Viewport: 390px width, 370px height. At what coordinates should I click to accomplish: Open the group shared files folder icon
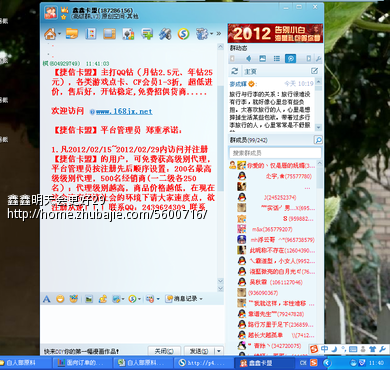[72, 34]
